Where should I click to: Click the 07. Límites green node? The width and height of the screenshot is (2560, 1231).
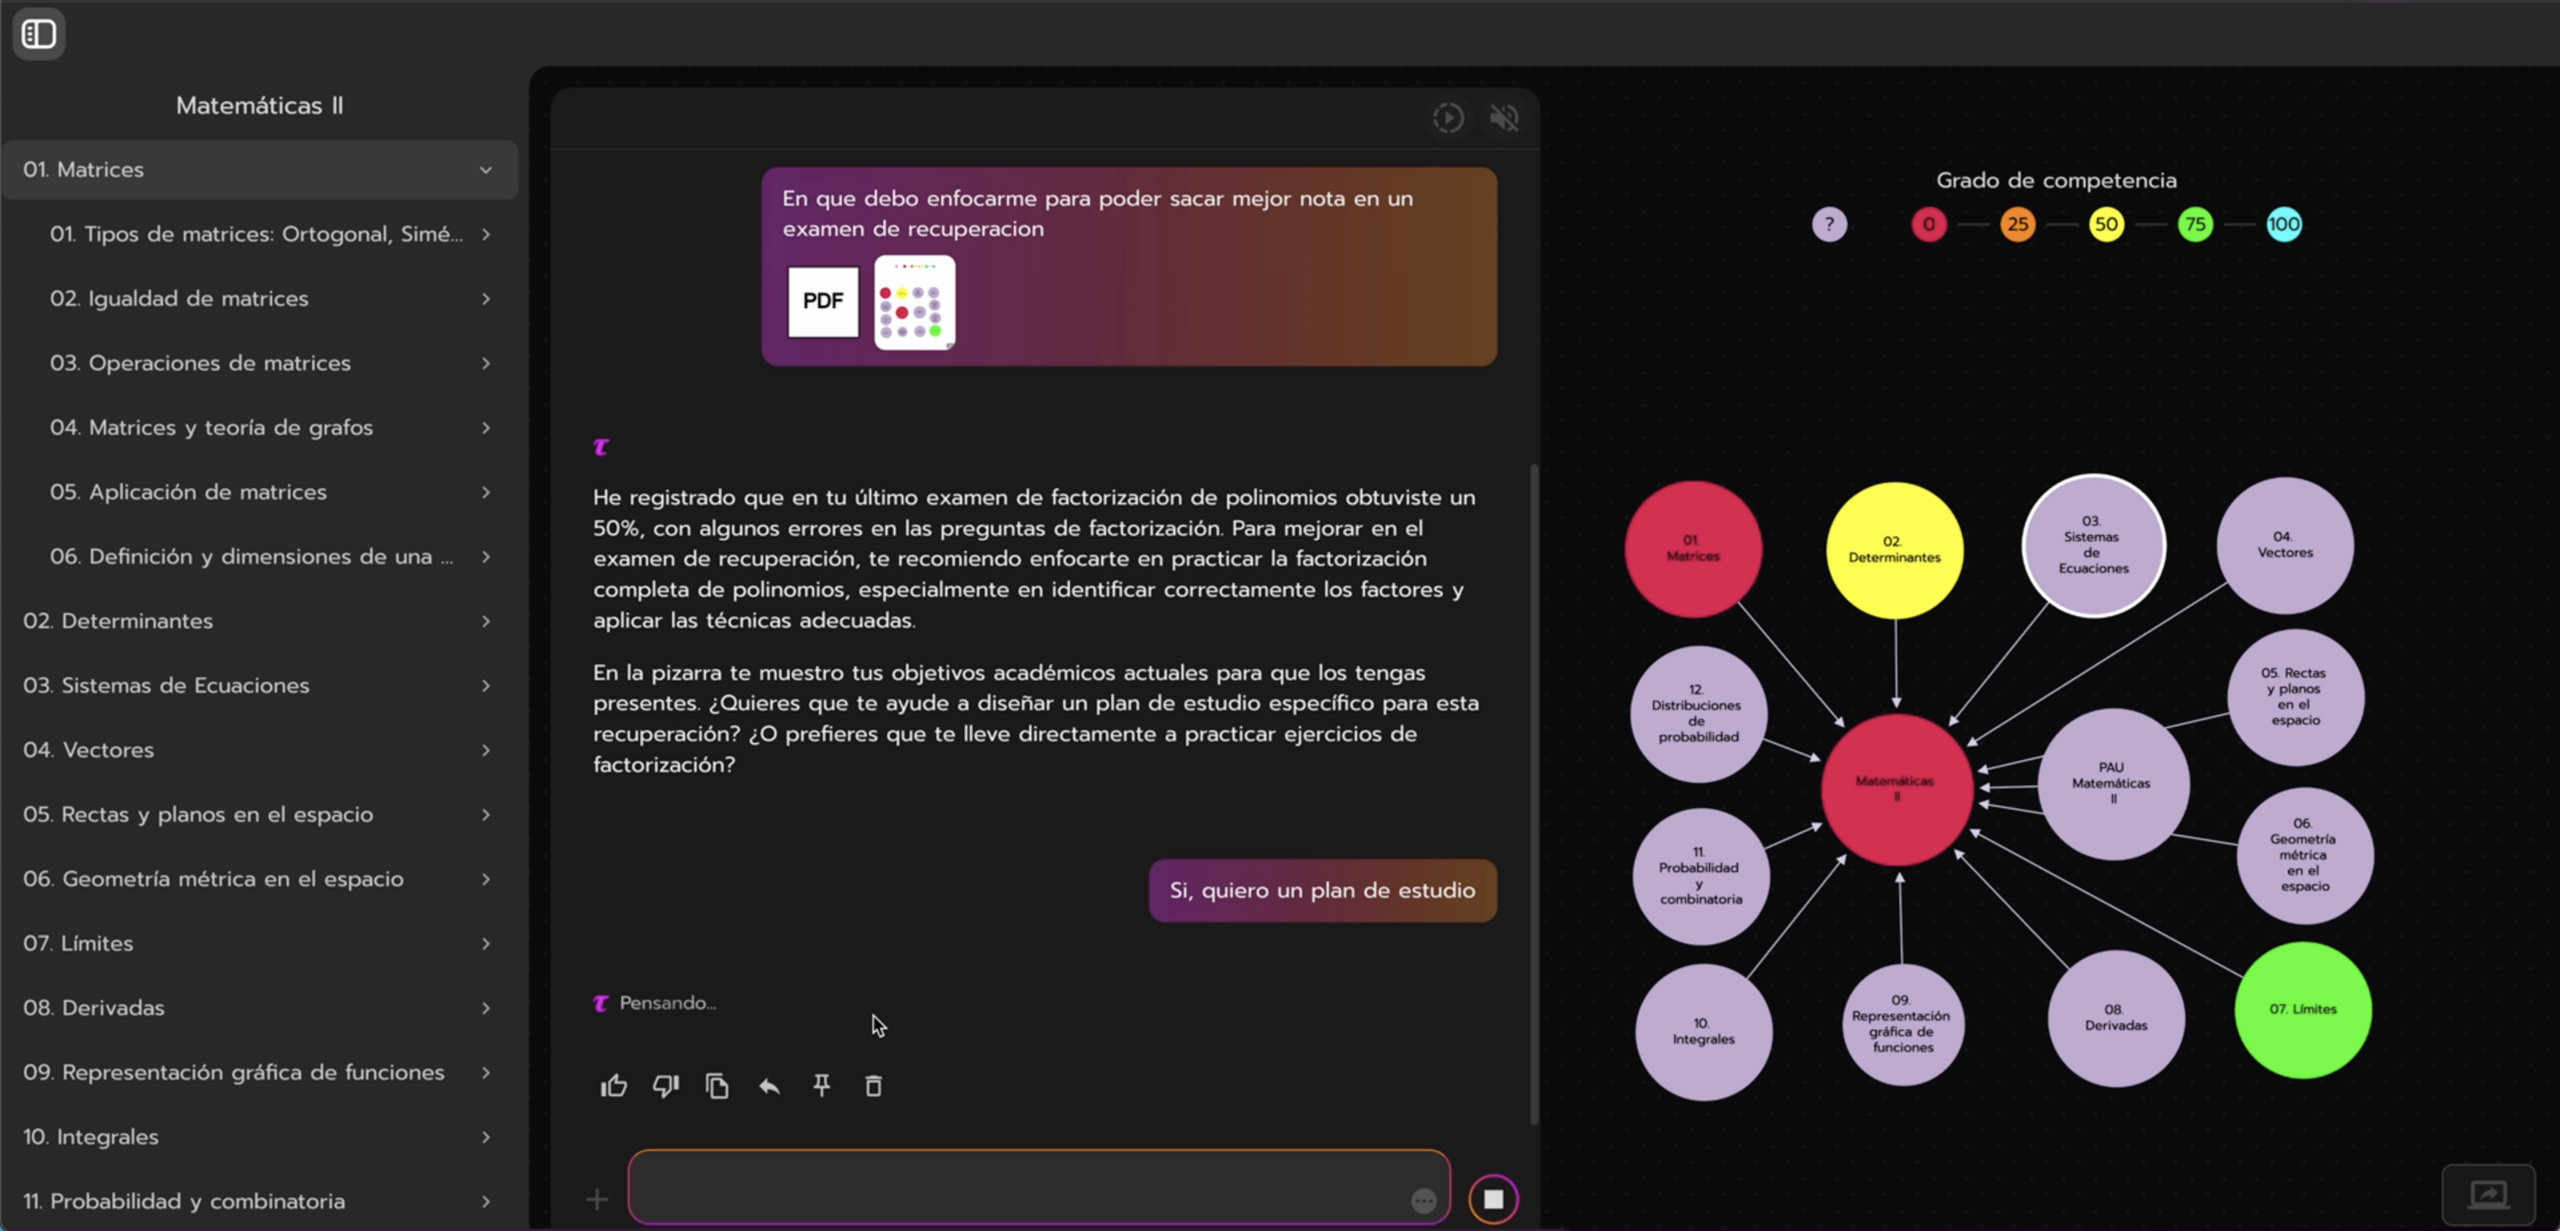(x=2302, y=1010)
